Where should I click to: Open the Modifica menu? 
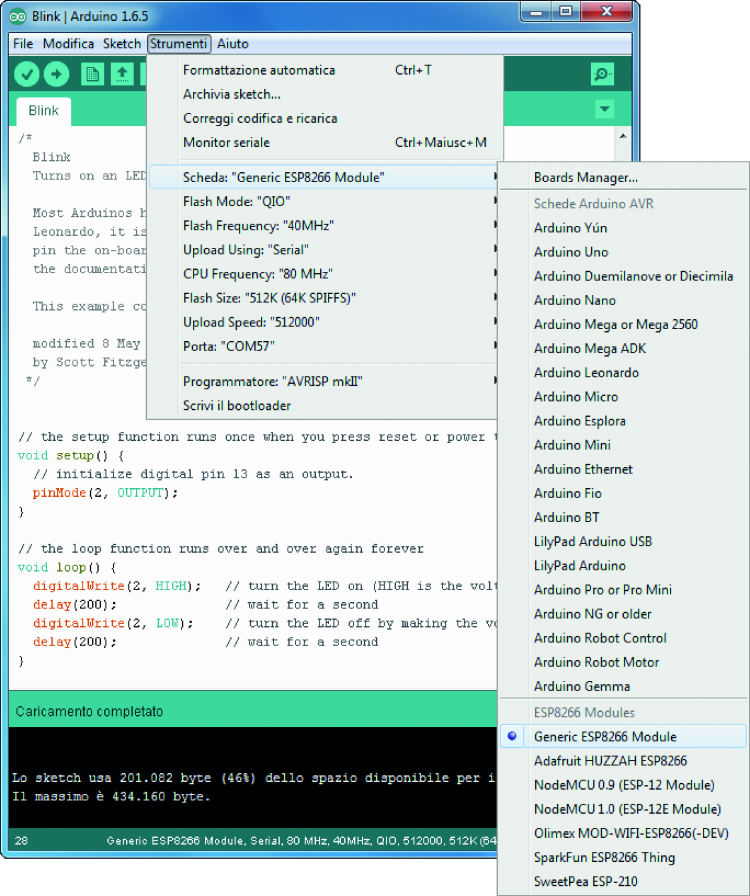click(x=68, y=43)
